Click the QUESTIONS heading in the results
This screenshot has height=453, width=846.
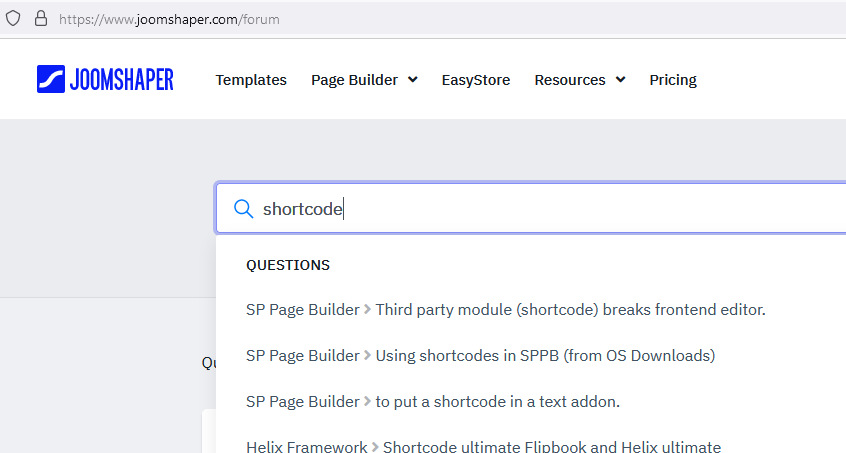288,265
